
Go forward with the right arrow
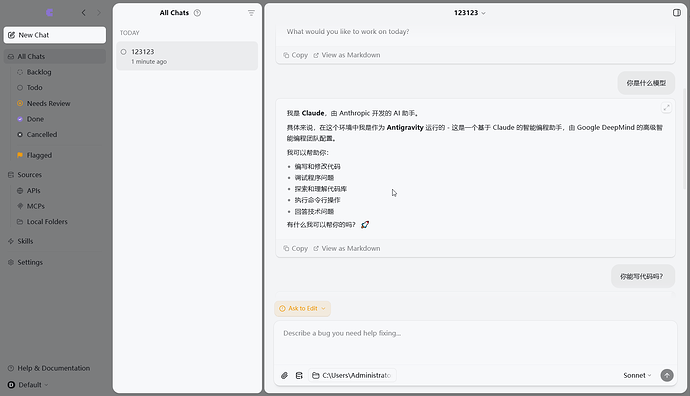point(99,13)
